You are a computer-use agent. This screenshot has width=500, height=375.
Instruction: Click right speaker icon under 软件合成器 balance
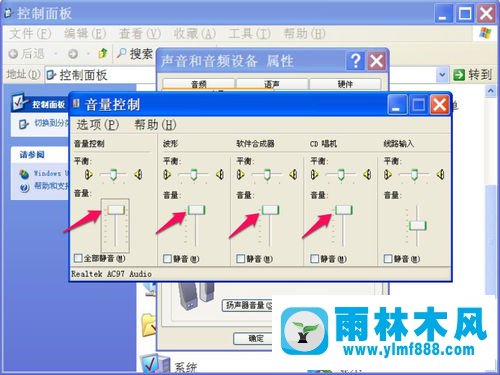pos(293,174)
